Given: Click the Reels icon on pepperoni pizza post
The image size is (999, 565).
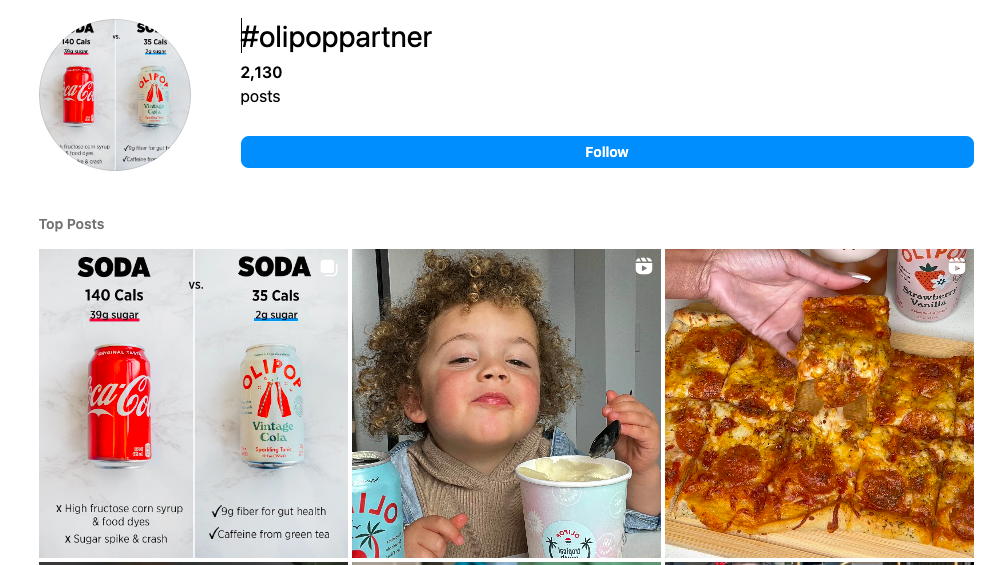Looking at the screenshot, I should 957,267.
